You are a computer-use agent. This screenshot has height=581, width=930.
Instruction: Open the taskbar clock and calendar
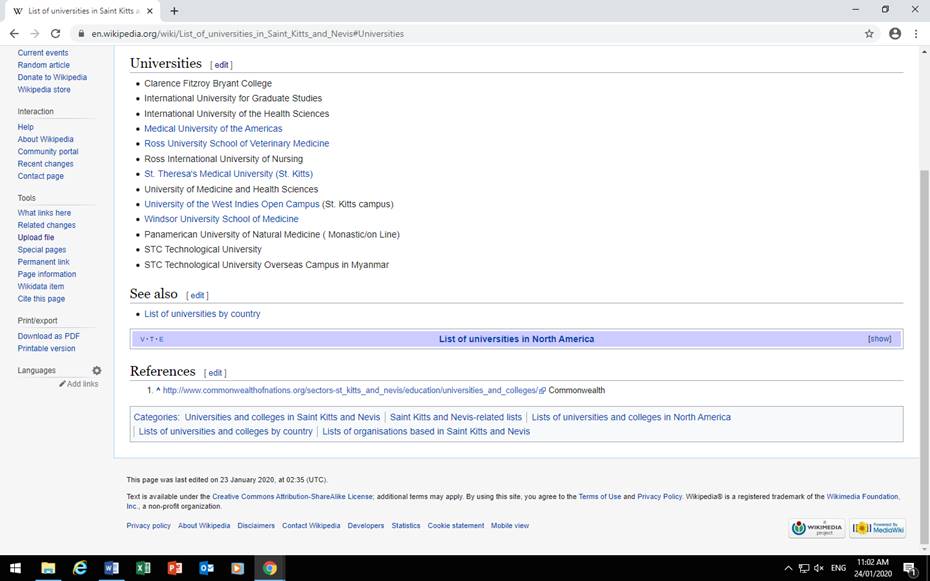pyautogui.click(x=873, y=568)
